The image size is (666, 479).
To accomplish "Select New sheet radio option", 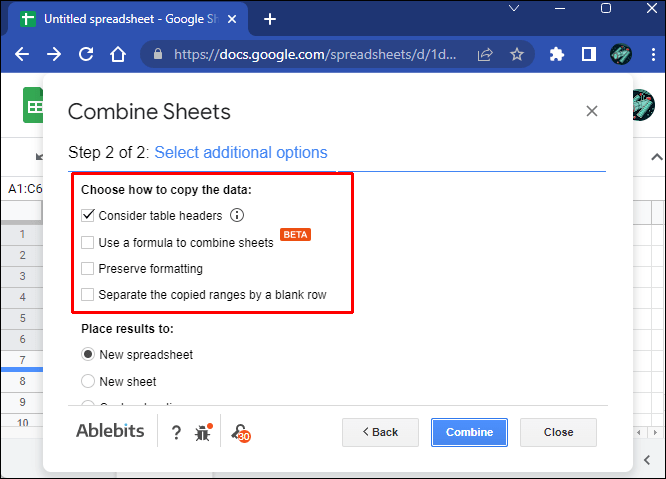I will [88, 381].
